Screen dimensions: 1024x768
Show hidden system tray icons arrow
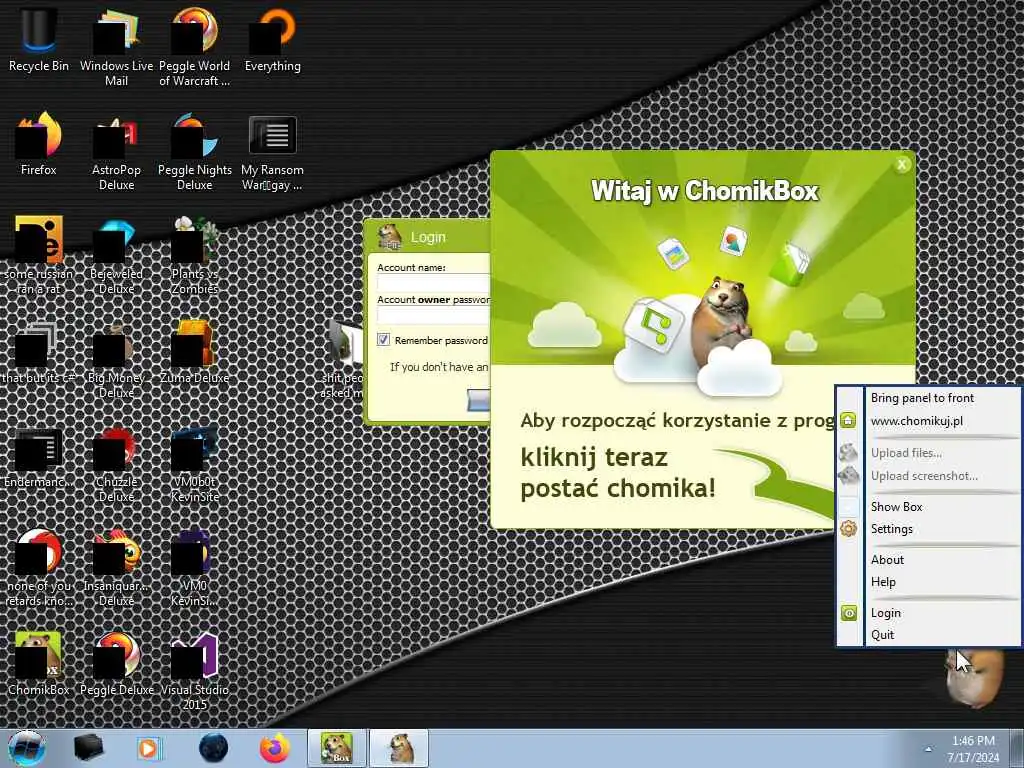(928, 749)
